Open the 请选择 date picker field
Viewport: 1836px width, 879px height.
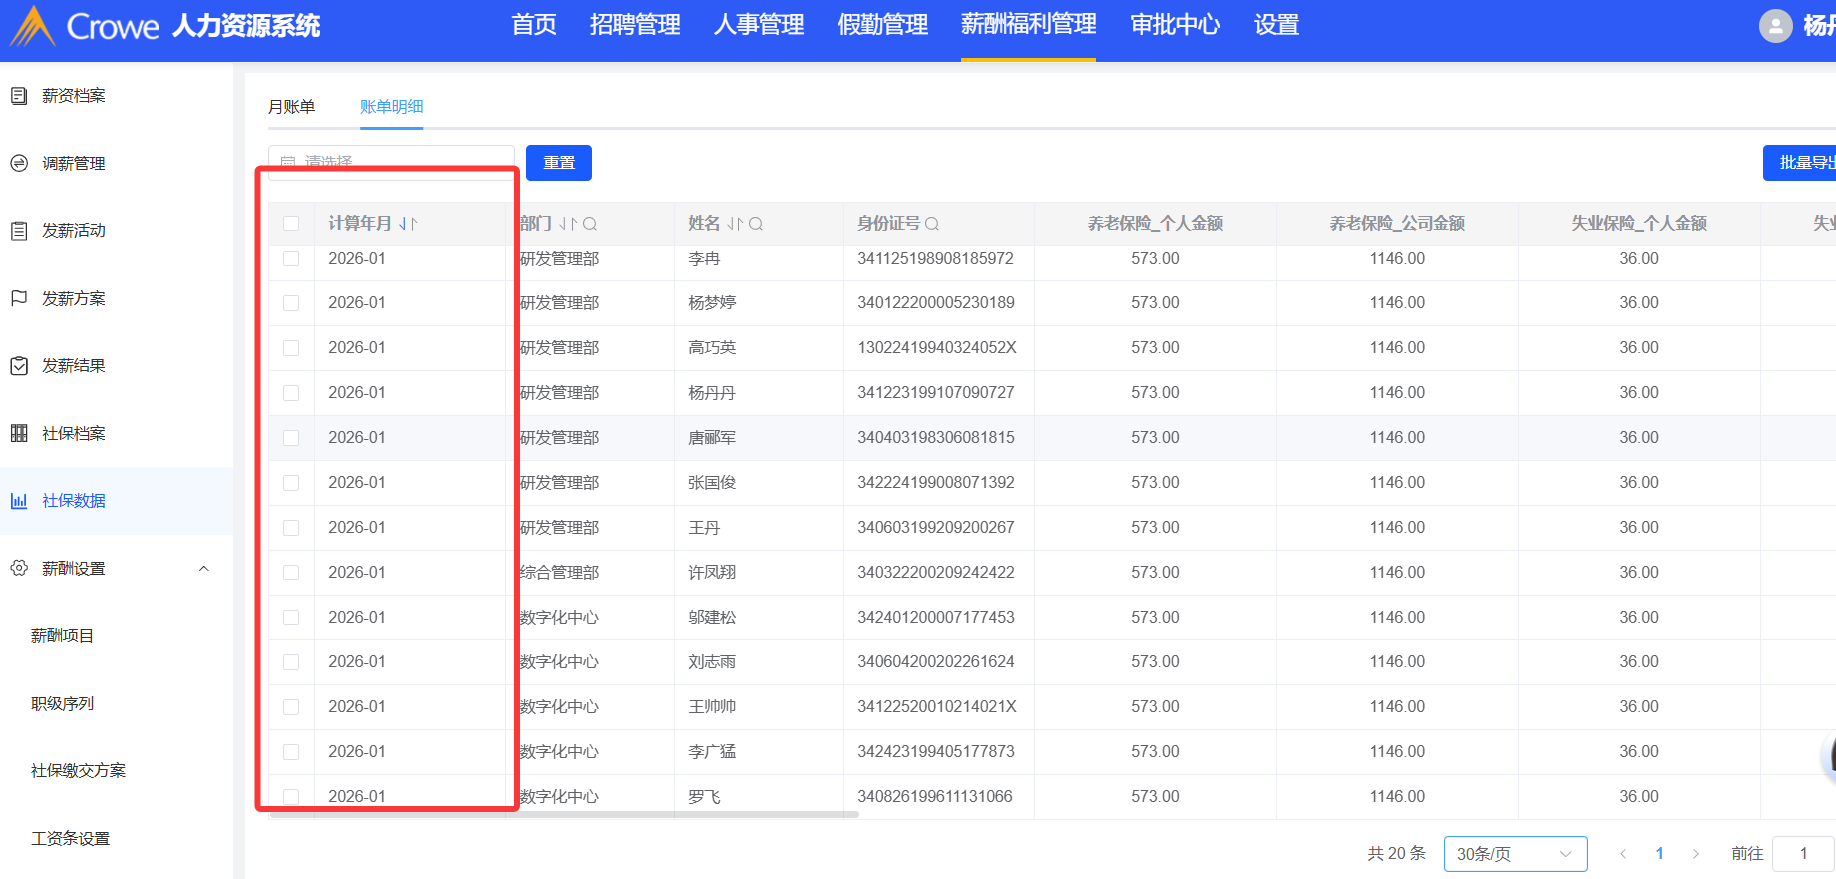pos(391,161)
